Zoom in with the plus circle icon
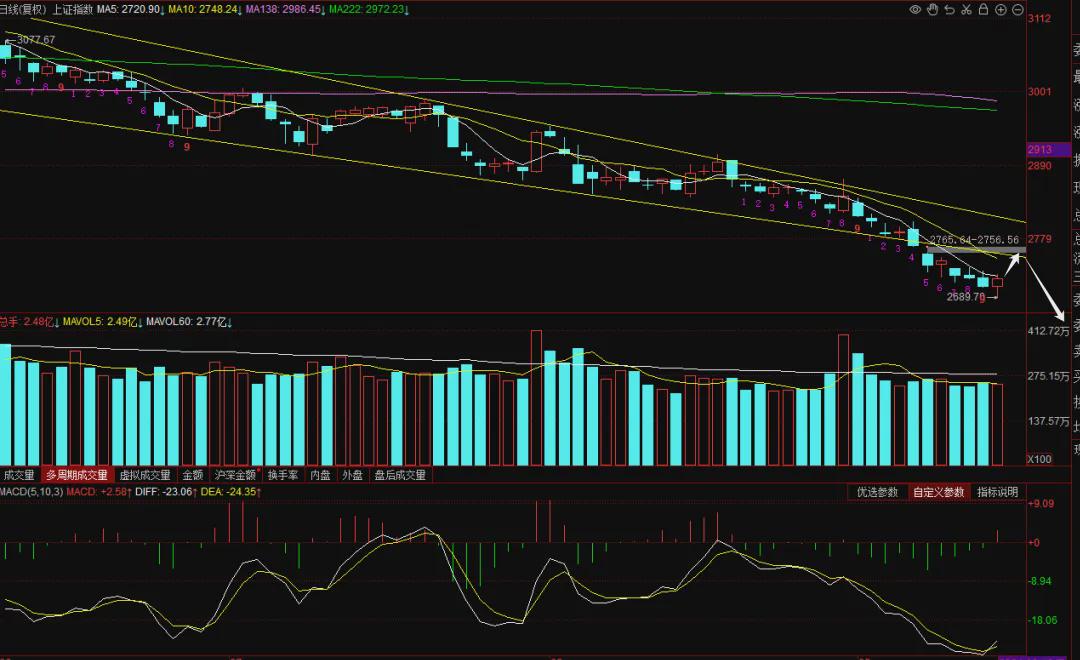Viewport: 1080px width, 660px height. coord(1000,10)
